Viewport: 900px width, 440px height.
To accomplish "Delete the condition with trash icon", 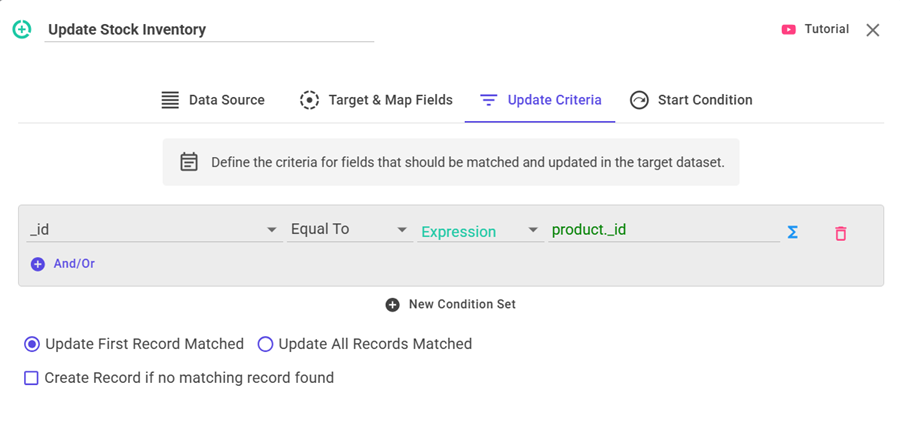I will 840,233.
